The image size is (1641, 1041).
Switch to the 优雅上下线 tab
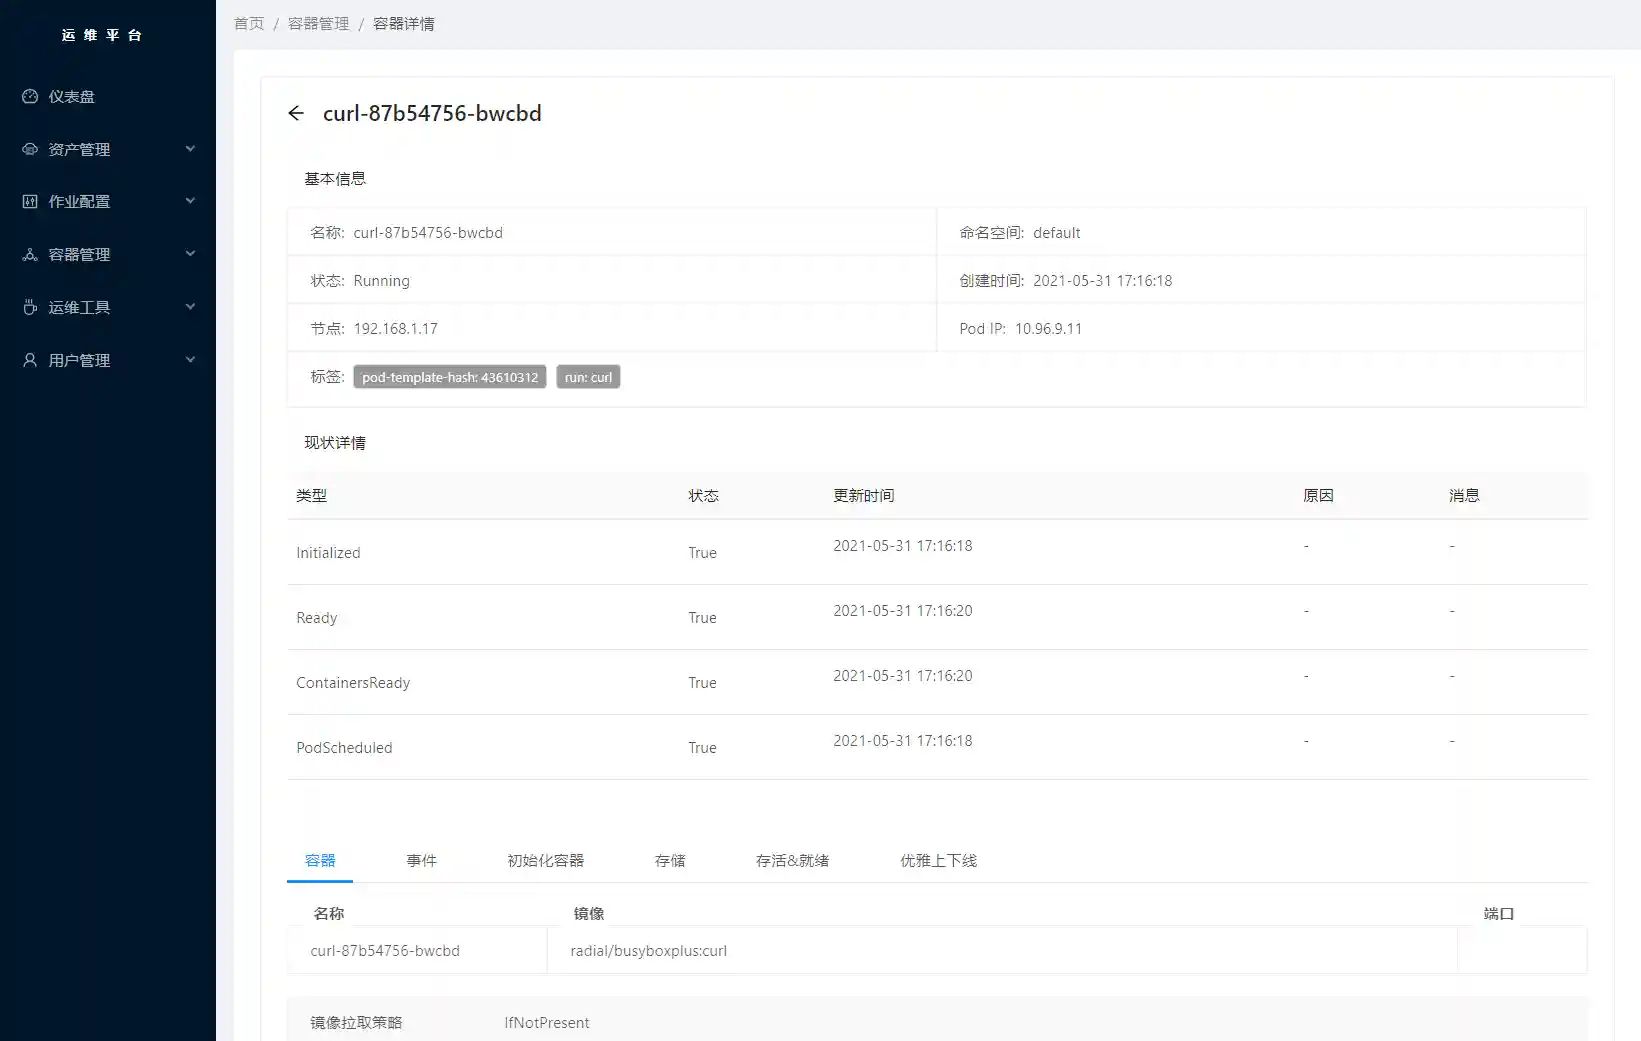tap(938, 861)
